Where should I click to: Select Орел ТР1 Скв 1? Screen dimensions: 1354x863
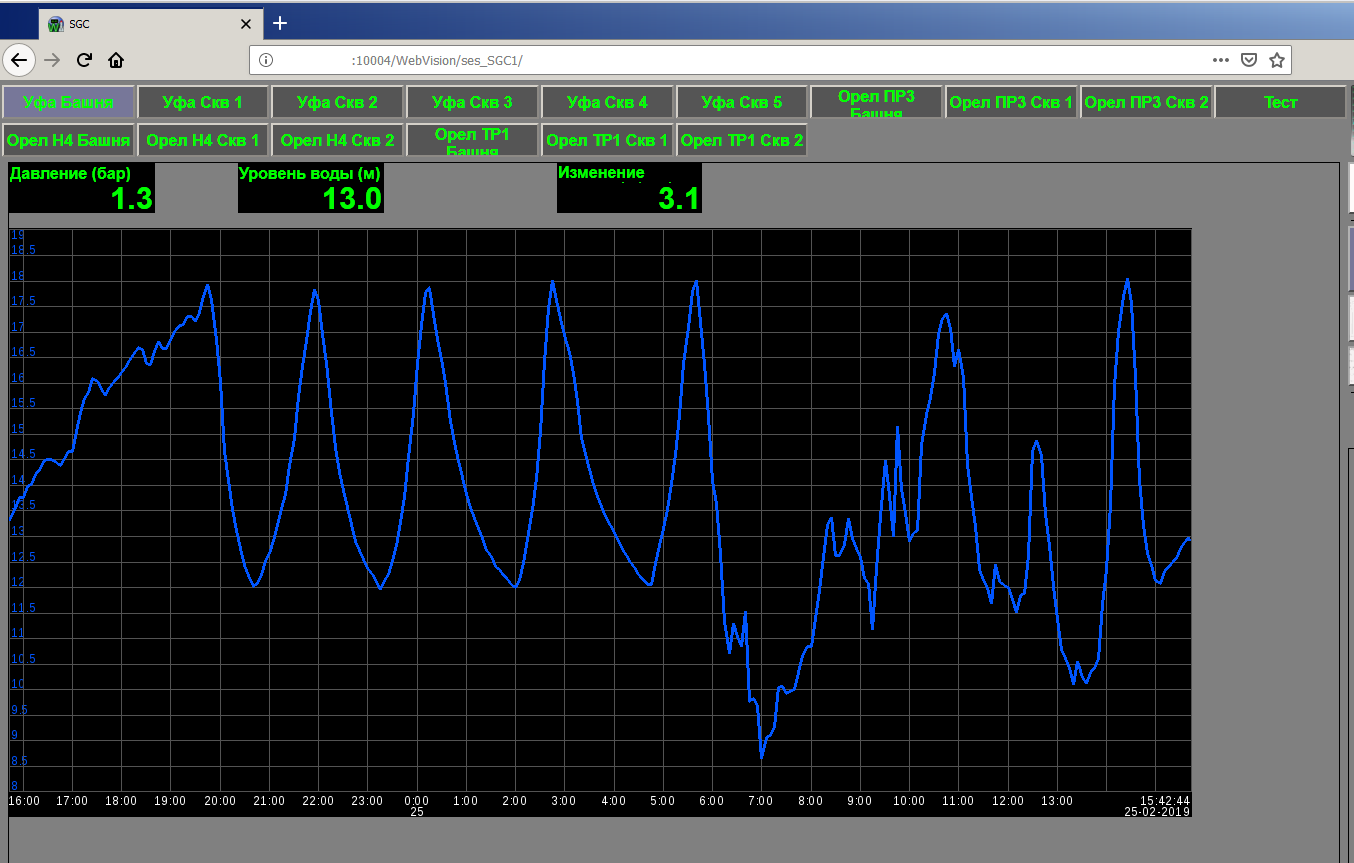coord(607,140)
